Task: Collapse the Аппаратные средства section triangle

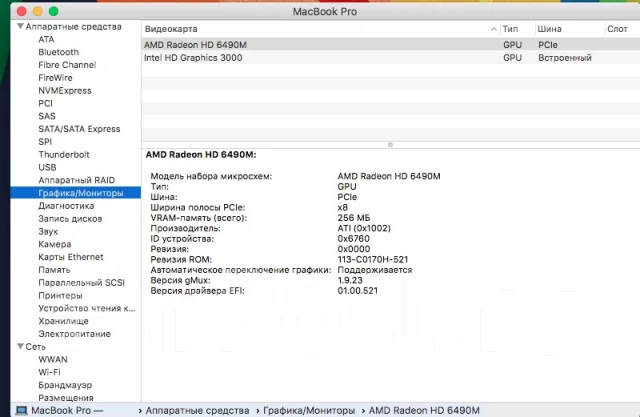Action: tap(20, 27)
